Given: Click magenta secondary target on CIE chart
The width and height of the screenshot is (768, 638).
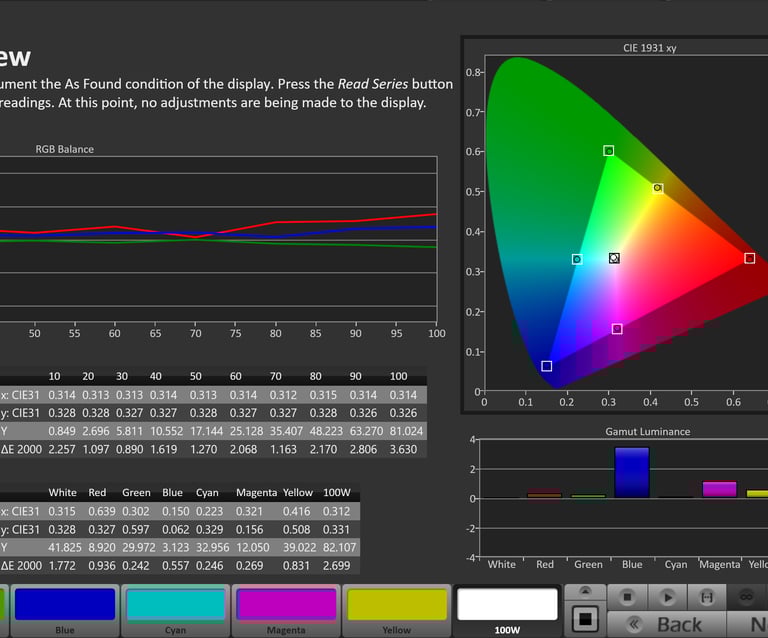Looking at the screenshot, I should [x=617, y=329].
